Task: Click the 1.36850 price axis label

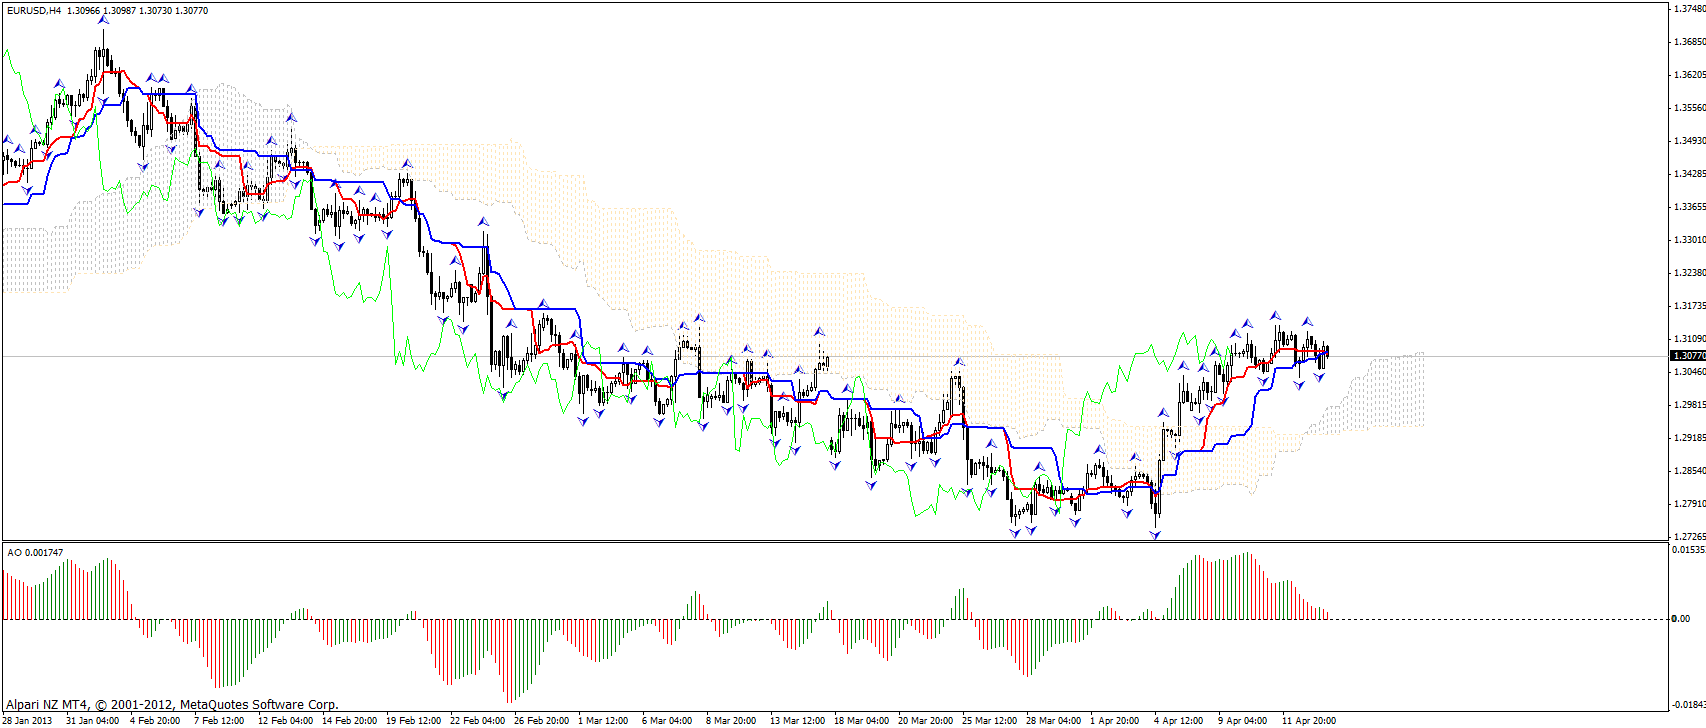Action: [1688, 42]
